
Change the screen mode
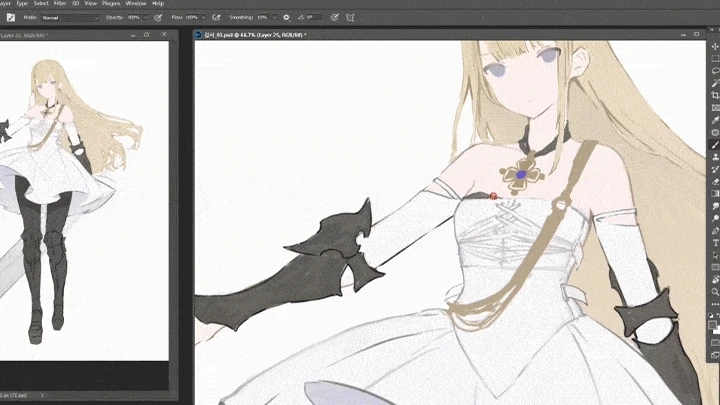coord(715,354)
